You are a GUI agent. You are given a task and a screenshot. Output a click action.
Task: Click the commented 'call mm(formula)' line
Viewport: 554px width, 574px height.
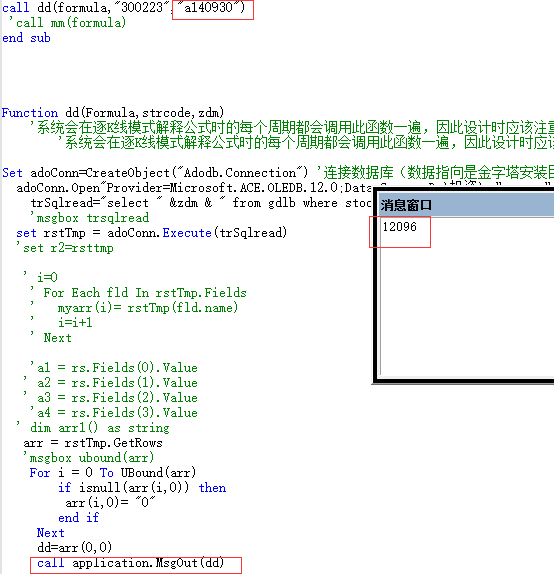click(67, 23)
